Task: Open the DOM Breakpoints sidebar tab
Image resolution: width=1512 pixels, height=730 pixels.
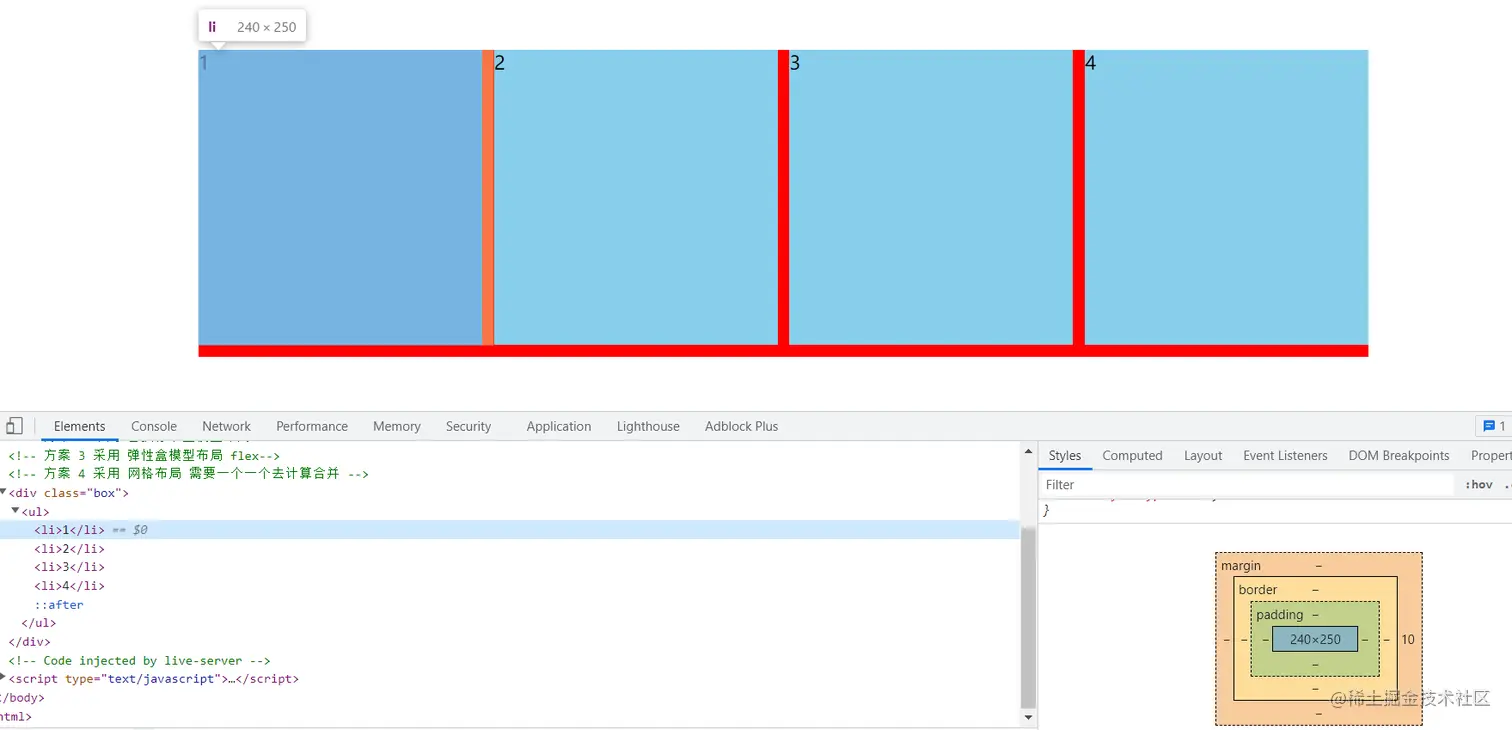Action: point(1398,456)
